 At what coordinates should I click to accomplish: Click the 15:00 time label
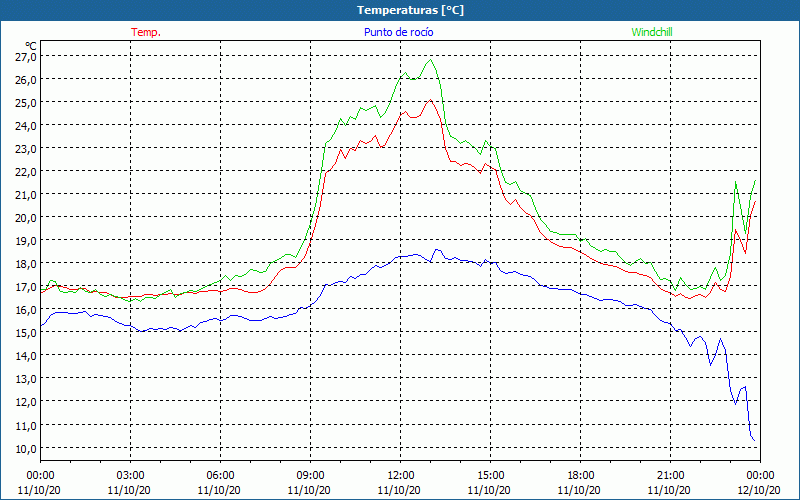tap(490, 476)
